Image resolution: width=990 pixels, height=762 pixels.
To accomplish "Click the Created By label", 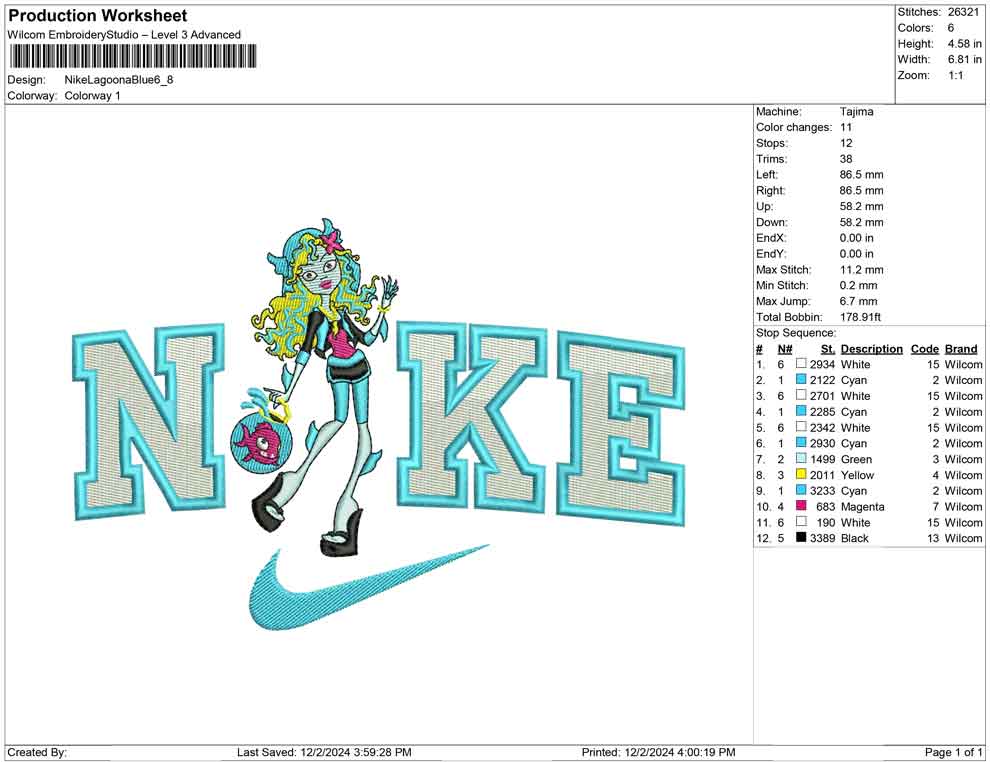I will (37, 752).
